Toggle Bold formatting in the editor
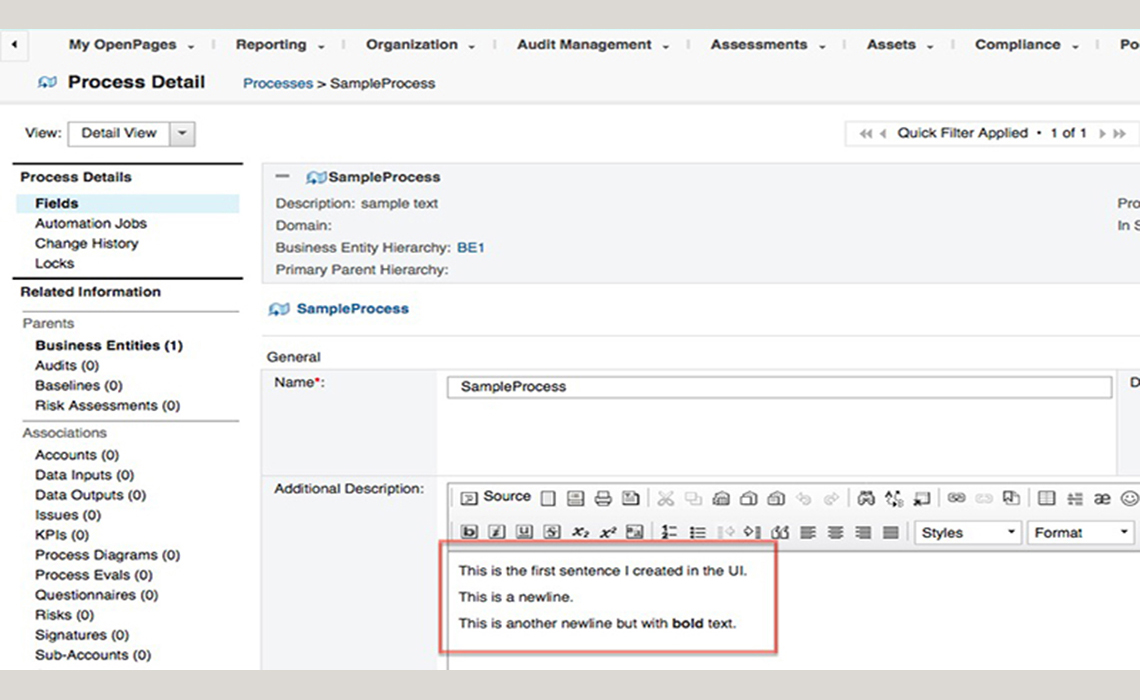 click(469, 532)
